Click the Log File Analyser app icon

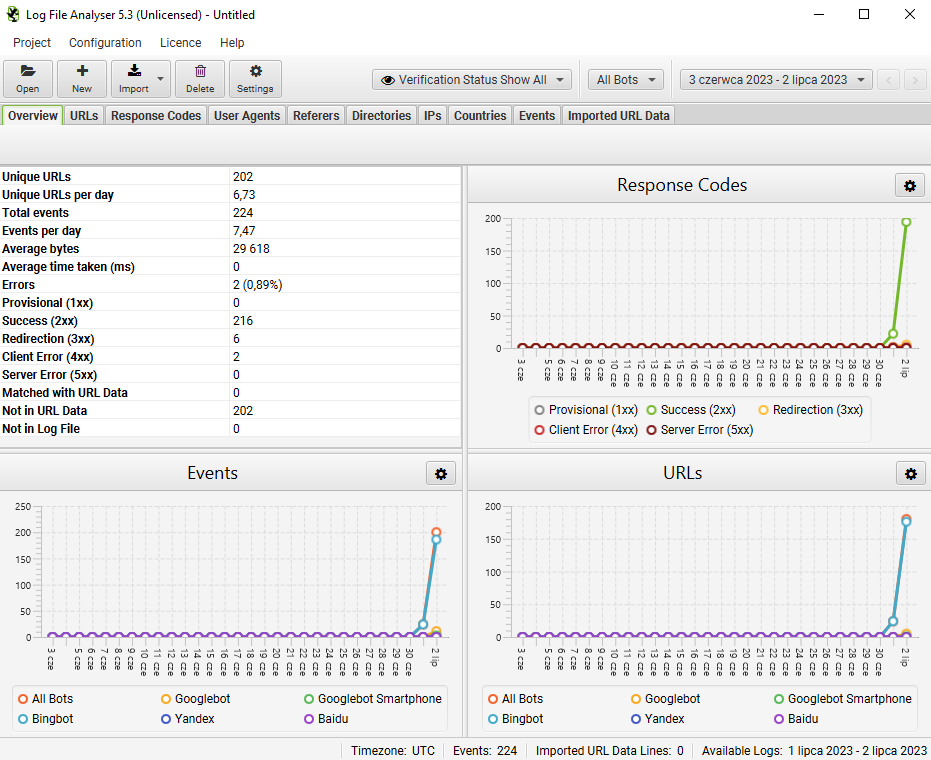point(12,14)
